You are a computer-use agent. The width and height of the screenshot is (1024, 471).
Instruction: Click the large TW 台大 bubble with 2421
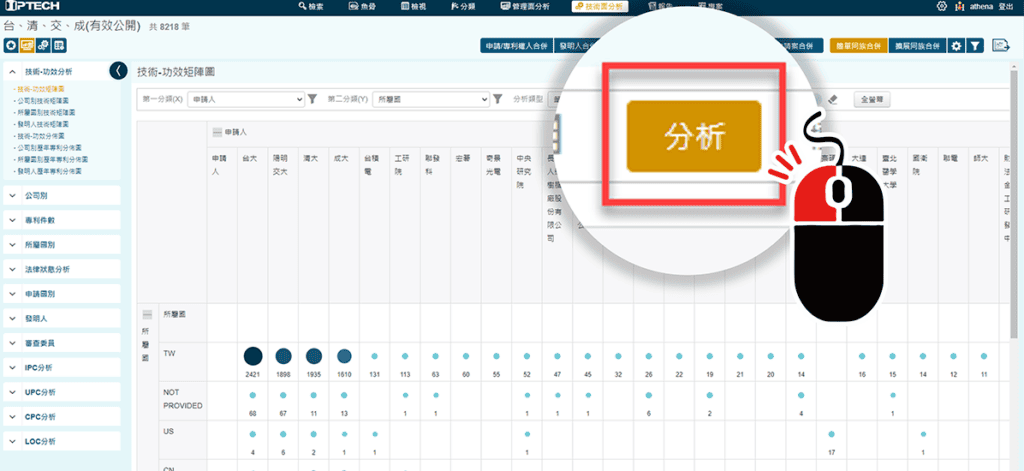coord(252,355)
